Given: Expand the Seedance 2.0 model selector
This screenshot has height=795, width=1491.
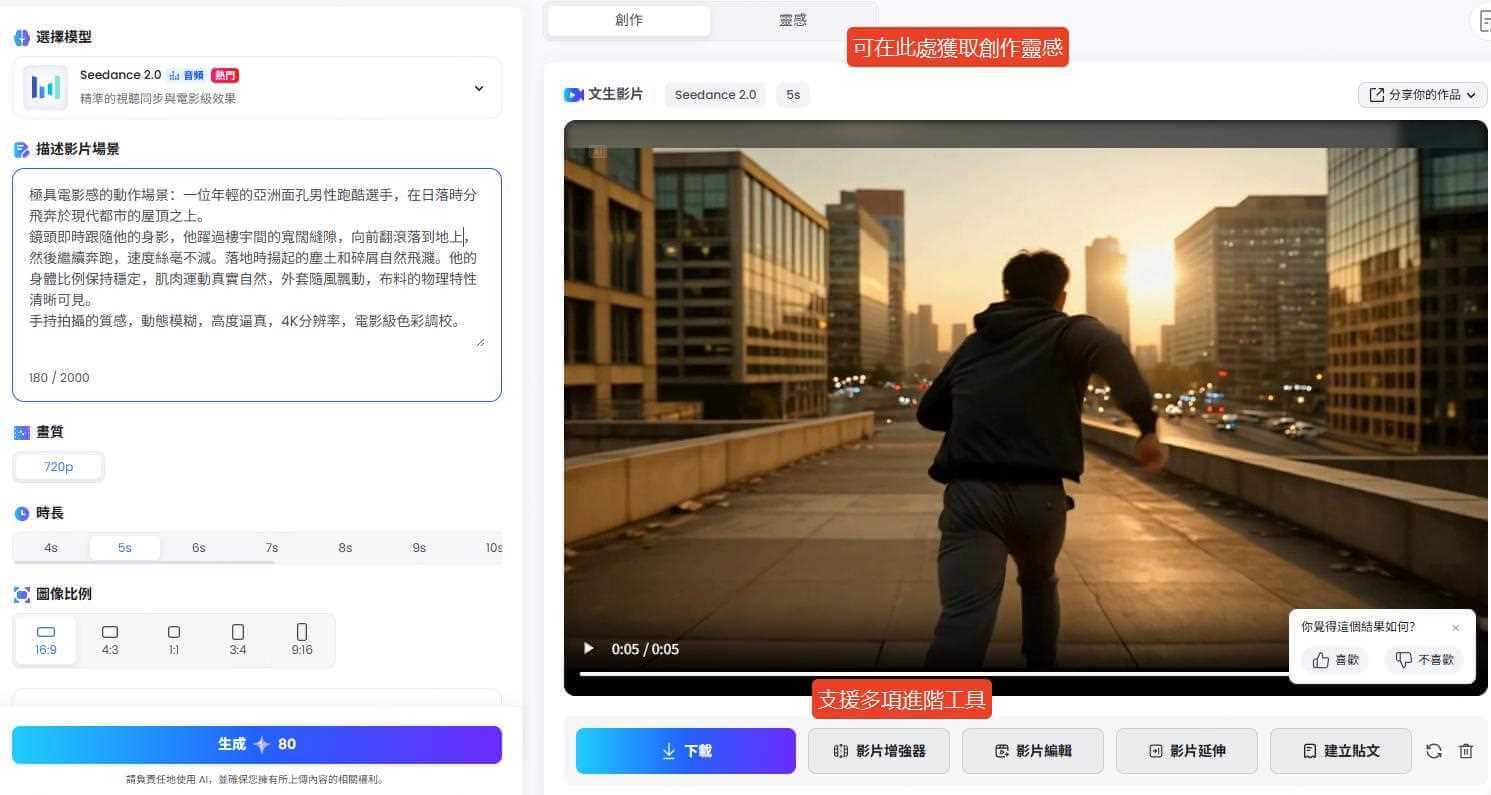Looking at the screenshot, I should coord(478,88).
